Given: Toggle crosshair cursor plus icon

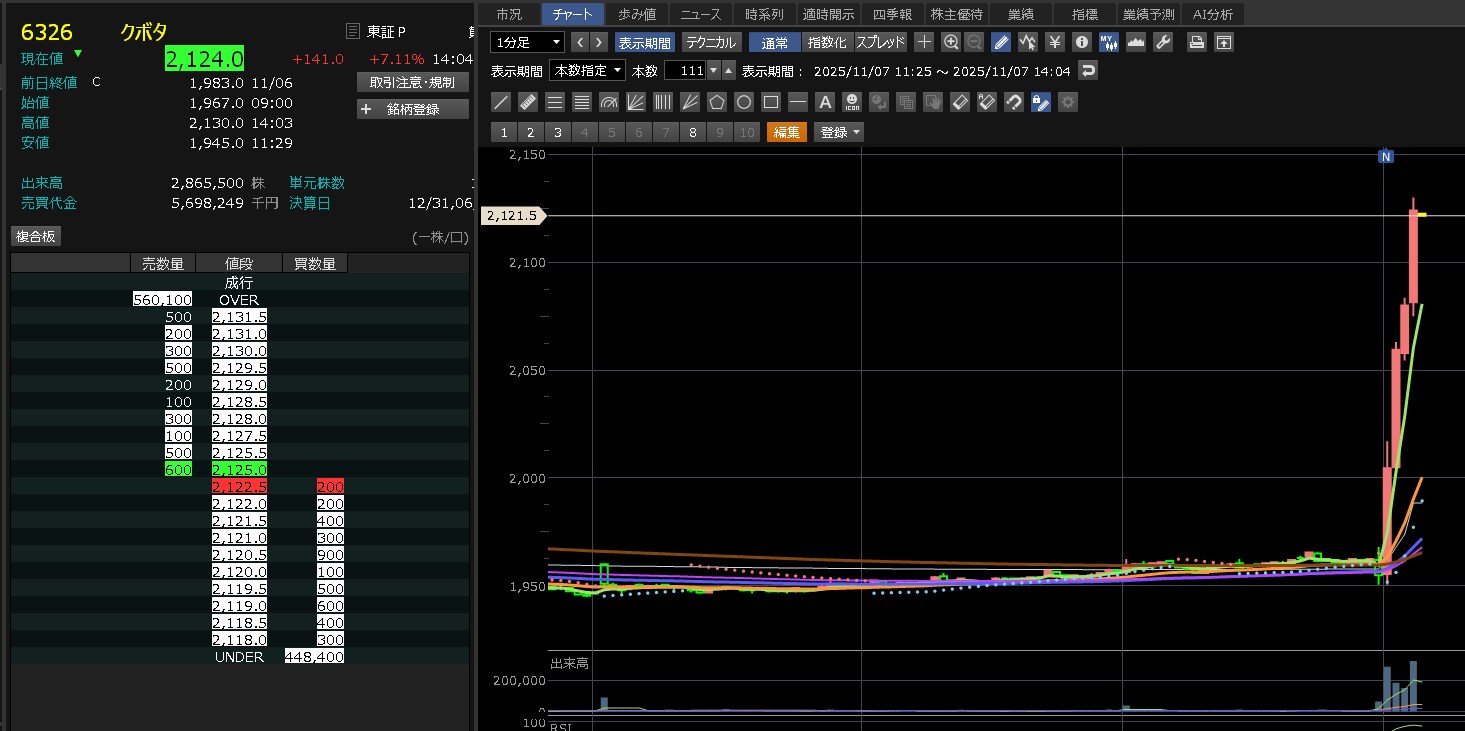Looking at the screenshot, I should 924,42.
